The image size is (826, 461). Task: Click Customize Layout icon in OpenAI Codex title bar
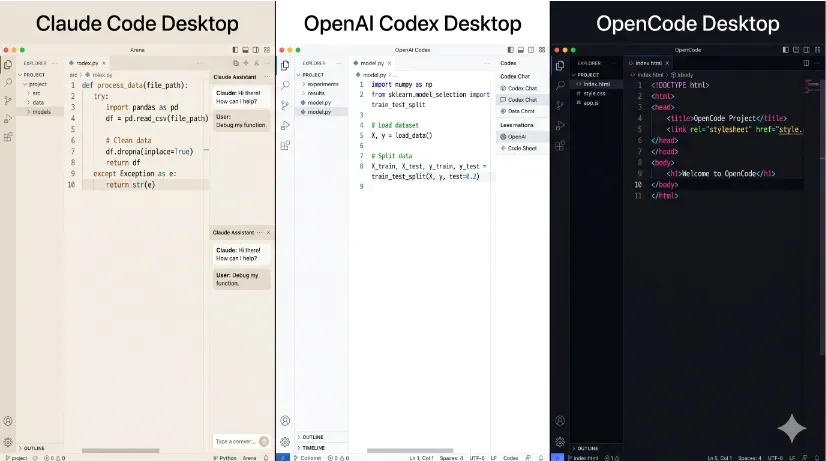[542, 50]
